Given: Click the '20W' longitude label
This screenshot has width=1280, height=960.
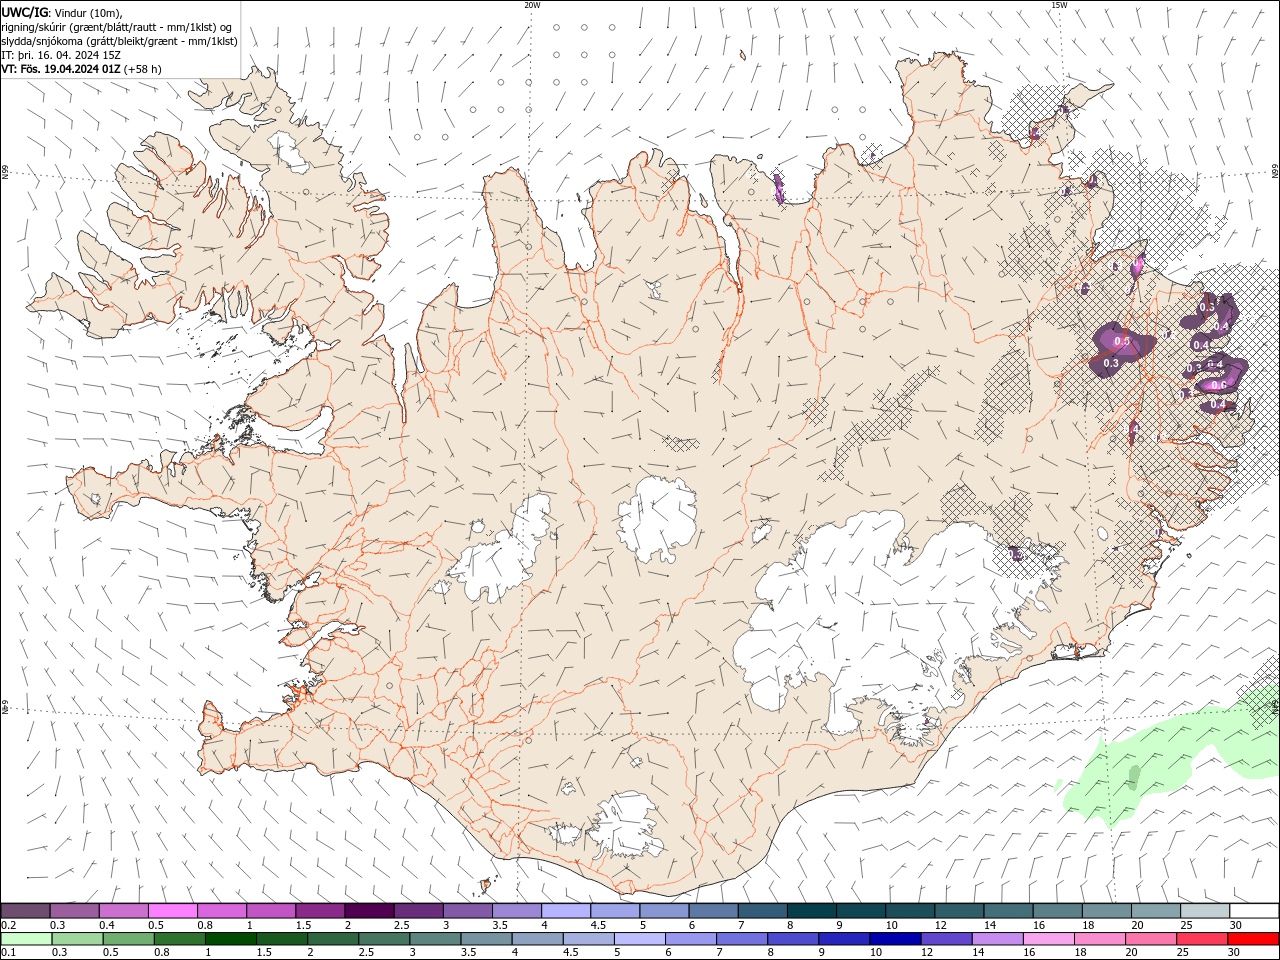Looking at the screenshot, I should (532, 5).
